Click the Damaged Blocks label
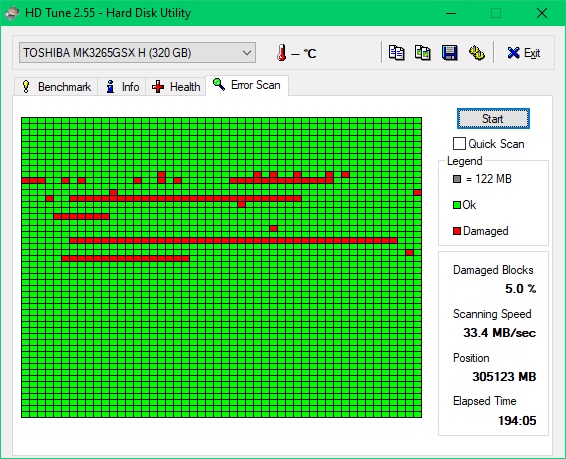The image size is (566, 459). tap(493, 270)
